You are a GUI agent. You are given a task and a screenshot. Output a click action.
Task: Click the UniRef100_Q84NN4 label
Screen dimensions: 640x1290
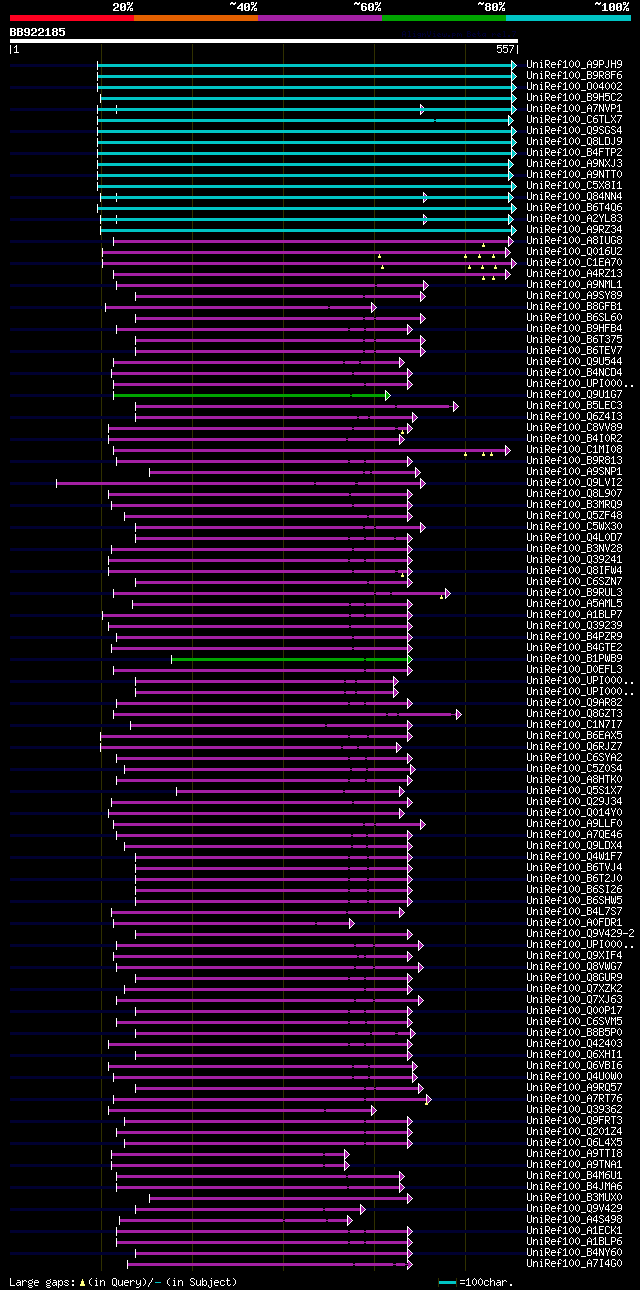click(574, 197)
